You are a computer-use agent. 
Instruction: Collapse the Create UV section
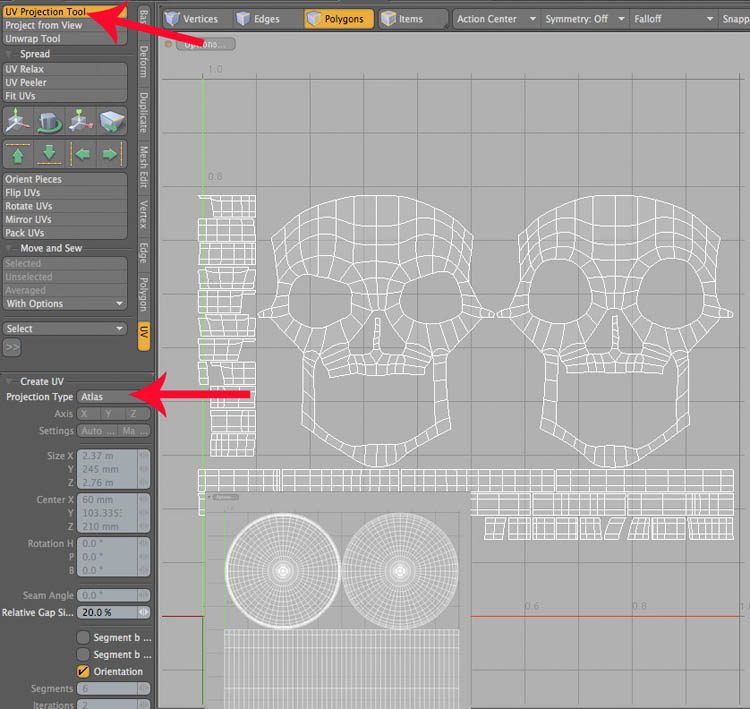[9, 381]
